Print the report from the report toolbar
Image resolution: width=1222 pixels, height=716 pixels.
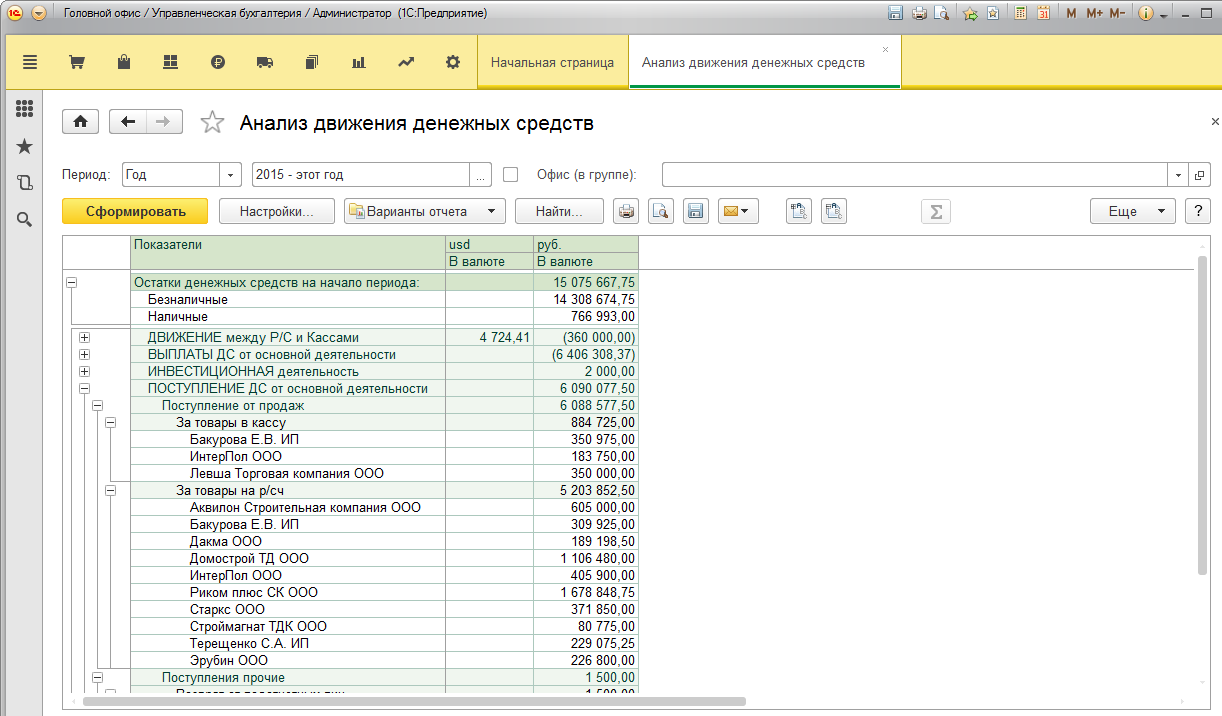click(626, 211)
